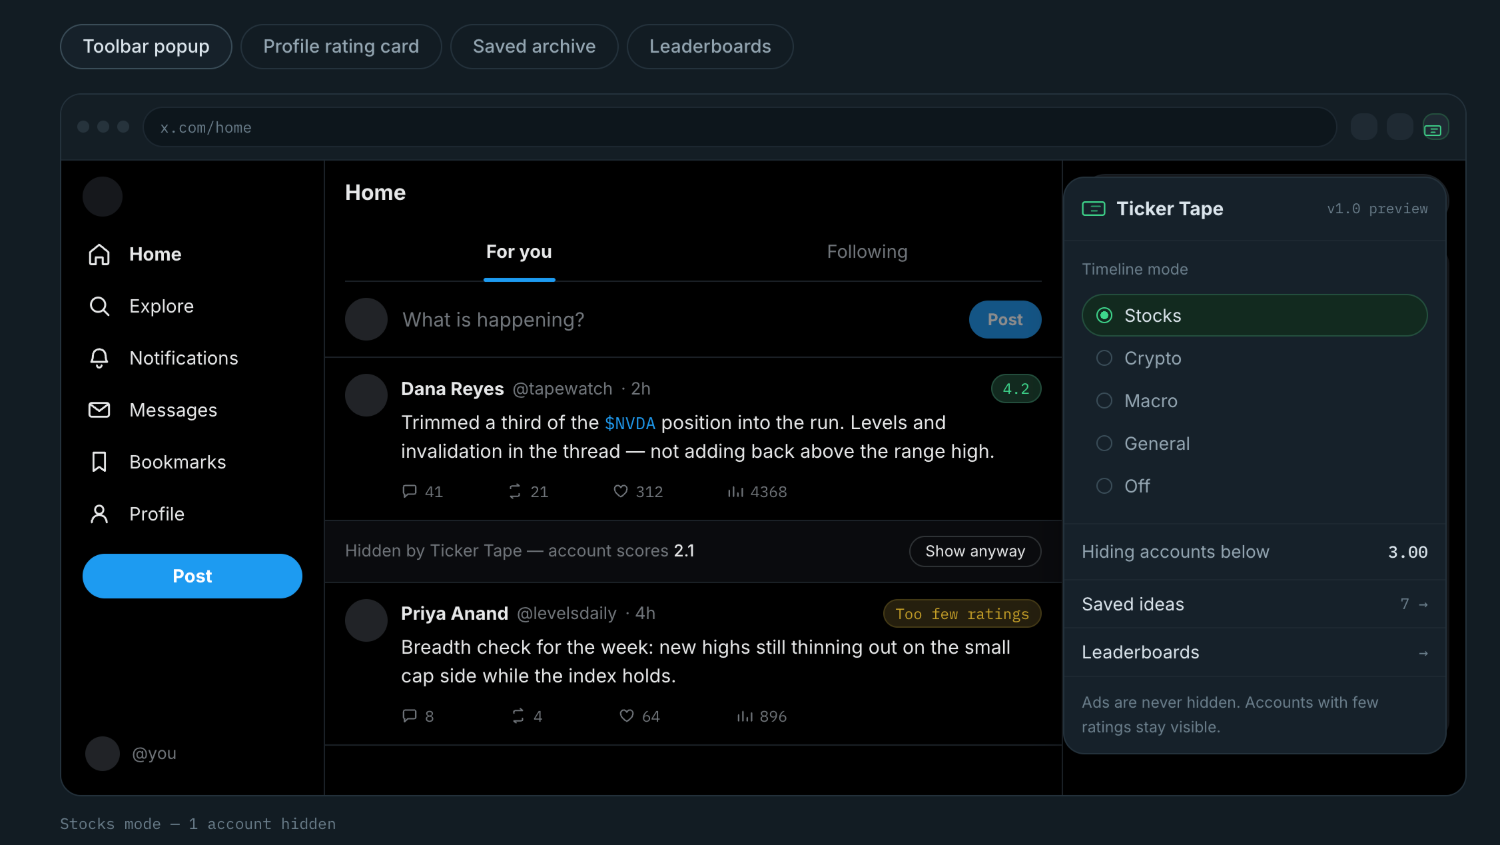Switch to the Toolbar popup tab
The height and width of the screenshot is (845, 1500).
146,47
